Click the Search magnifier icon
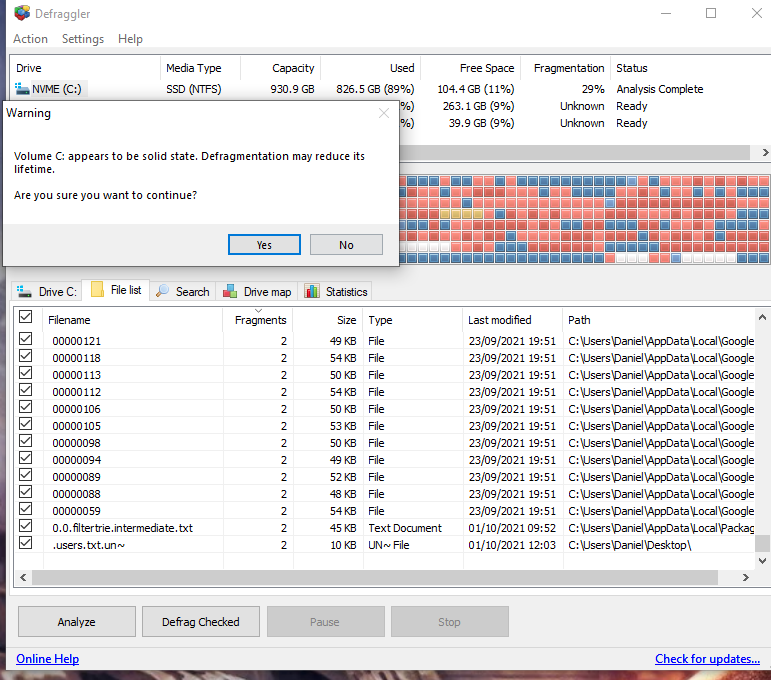 pos(162,291)
